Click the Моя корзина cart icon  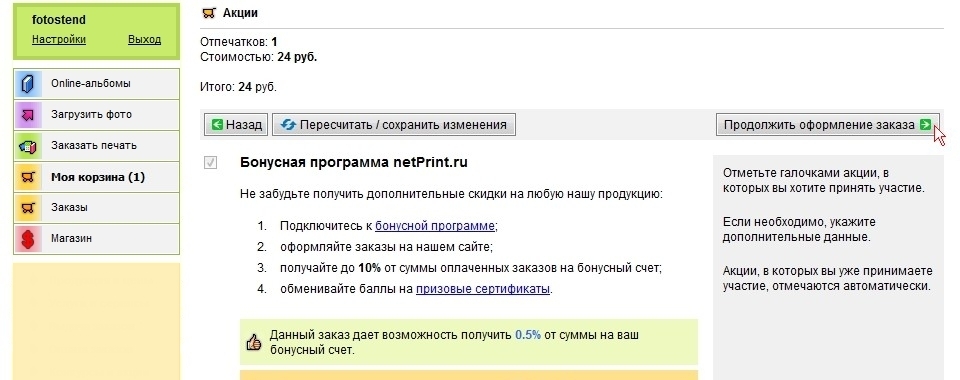click(x=28, y=177)
